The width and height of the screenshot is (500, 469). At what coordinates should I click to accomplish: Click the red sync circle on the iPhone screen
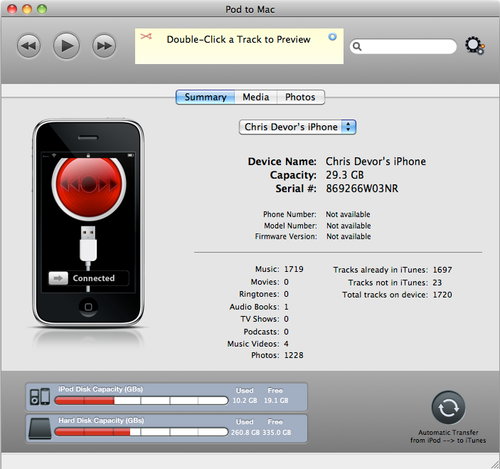pos(89,184)
